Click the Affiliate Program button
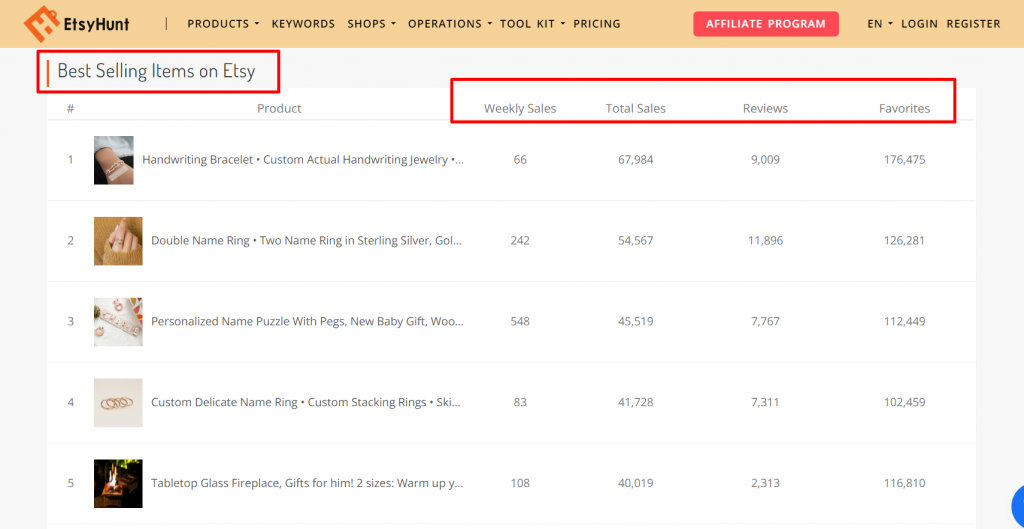 [766, 24]
